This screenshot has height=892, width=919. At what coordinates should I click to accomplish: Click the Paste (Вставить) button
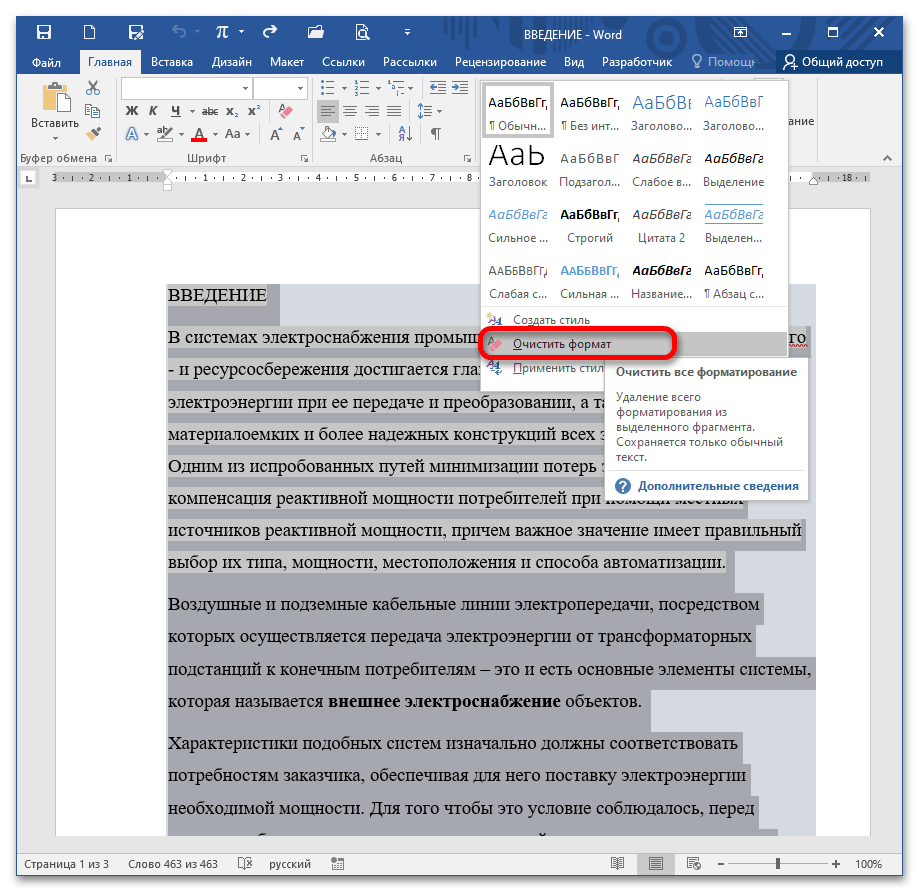click(x=55, y=111)
